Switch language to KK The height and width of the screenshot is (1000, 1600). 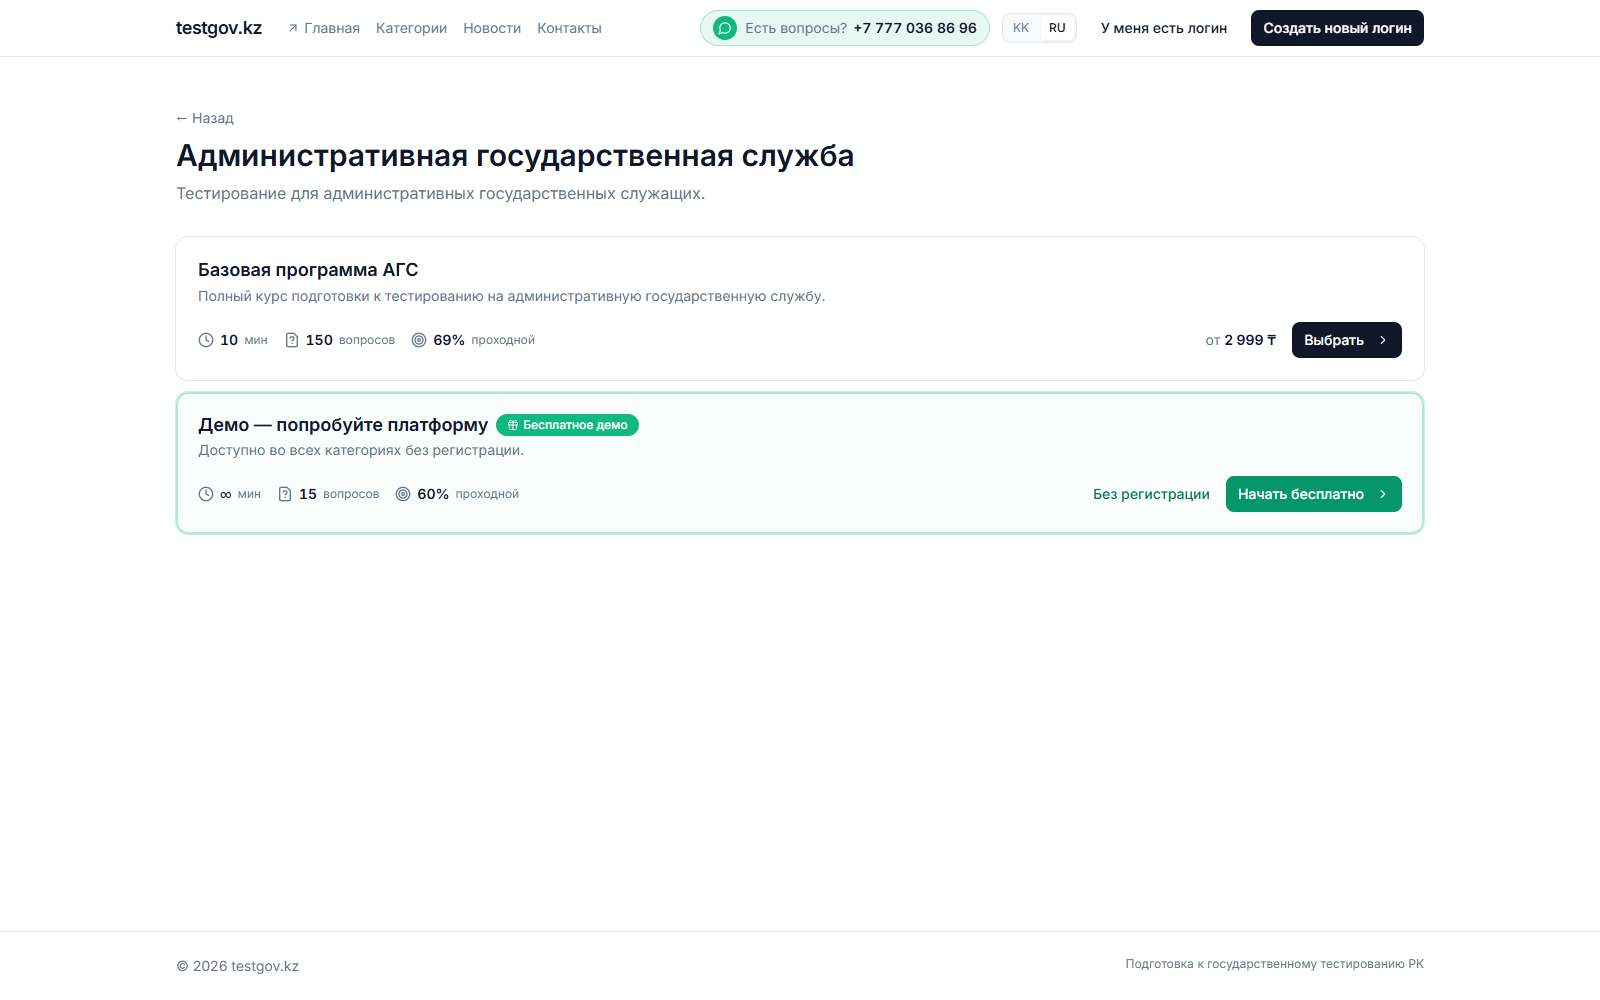1021,28
